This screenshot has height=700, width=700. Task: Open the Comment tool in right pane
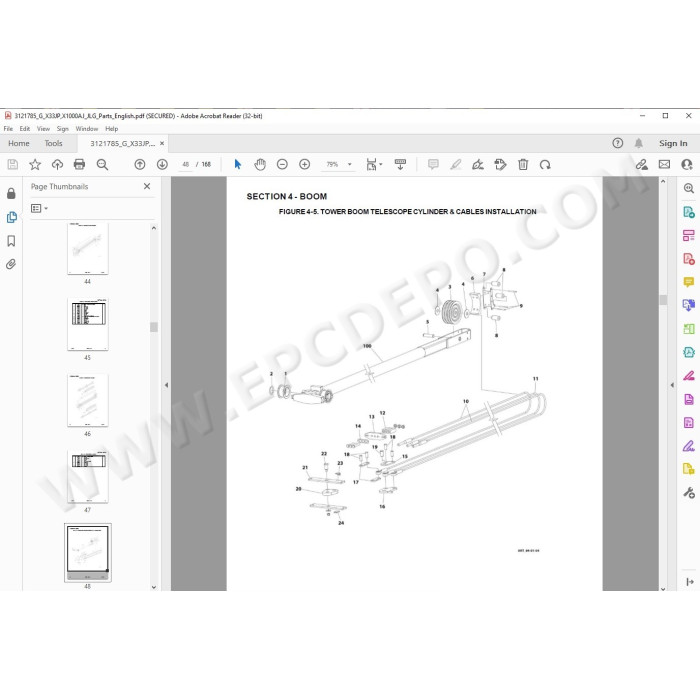coord(688,282)
